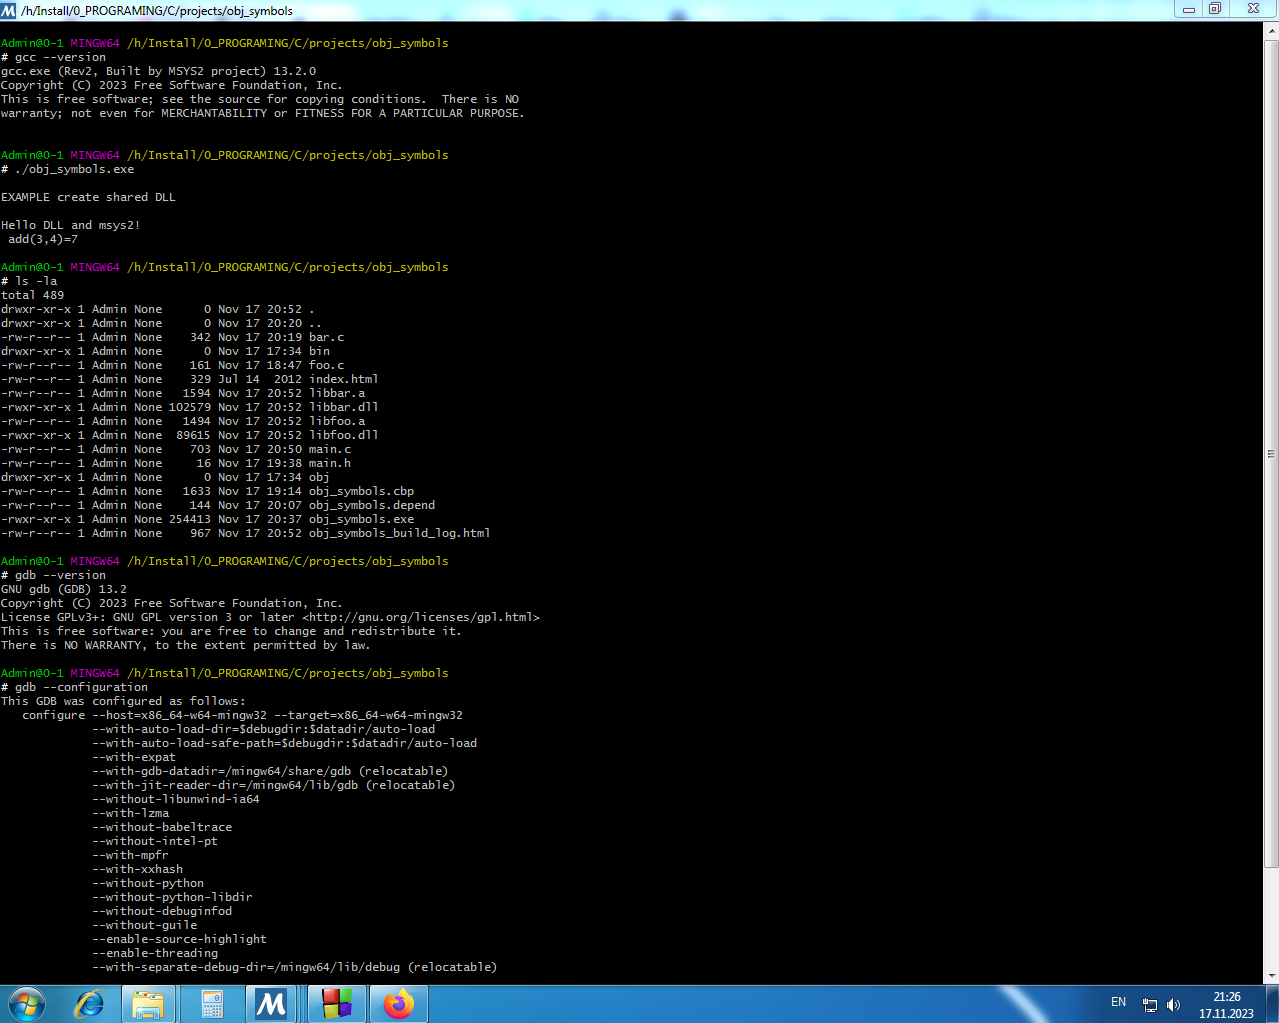1279x1023 pixels.
Task: Click the index.html file entry
Action: [190, 379]
